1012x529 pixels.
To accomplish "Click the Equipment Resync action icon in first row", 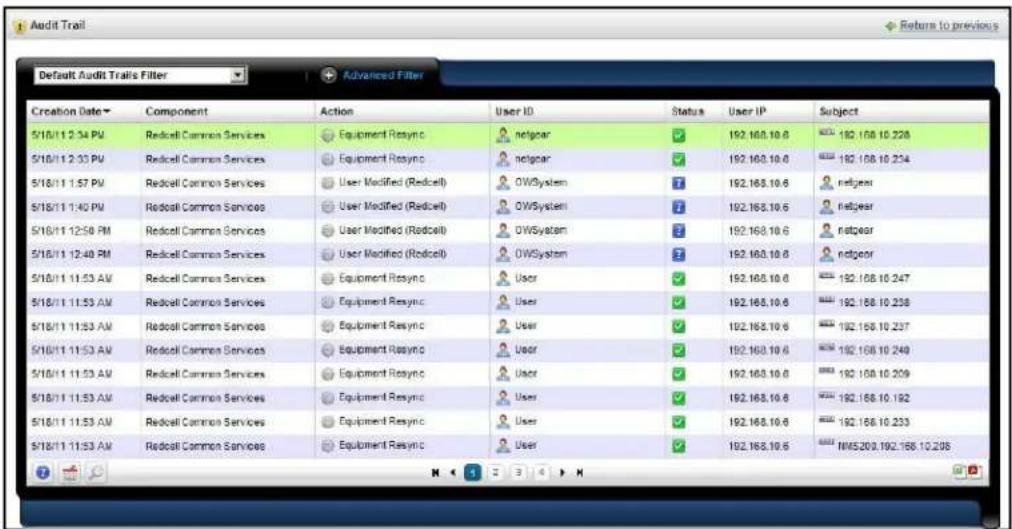I will [328, 135].
